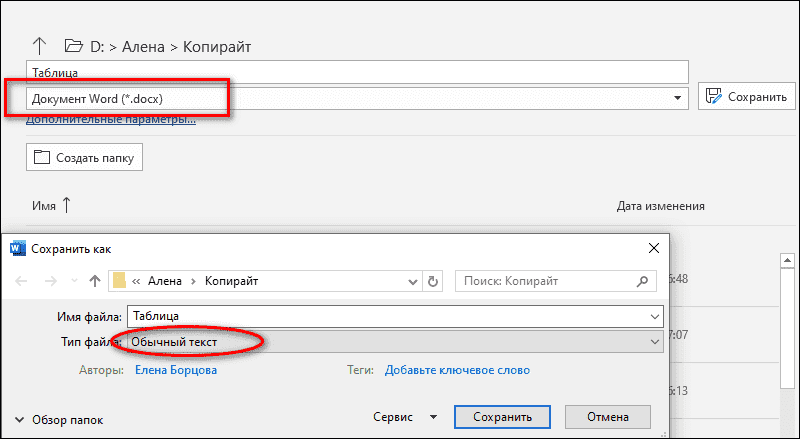Click the Алена folder in the address bar
The height and width of the screenshot is (439, 800).
pos(165,281)
